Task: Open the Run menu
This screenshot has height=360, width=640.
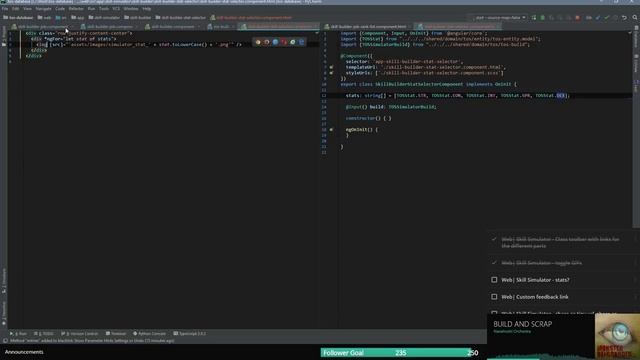Action: click(91, 9)
